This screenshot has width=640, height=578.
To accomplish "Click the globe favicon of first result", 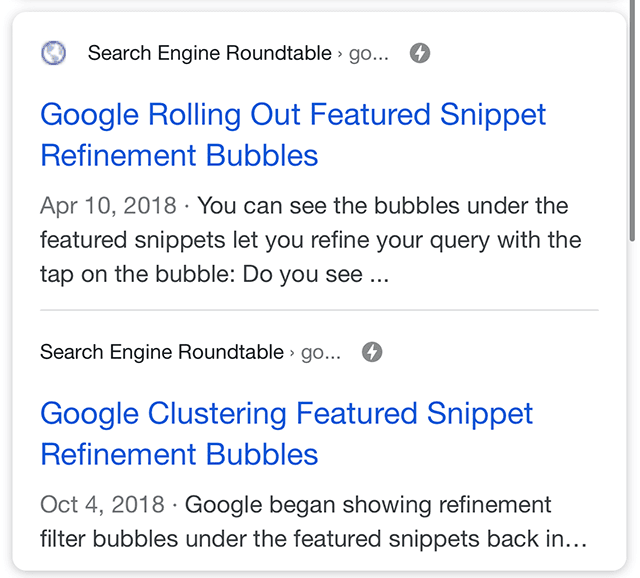I will pos(54,53).
